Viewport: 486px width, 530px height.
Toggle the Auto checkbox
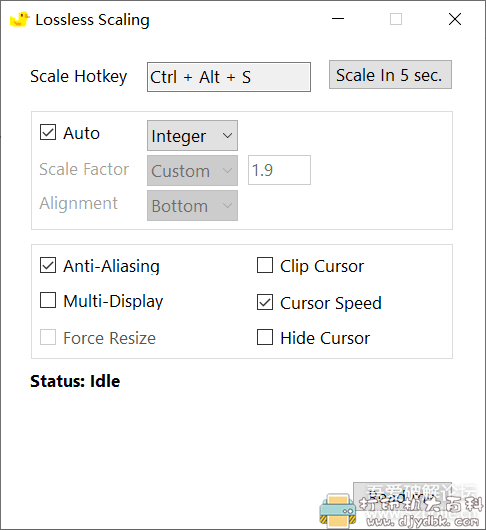pos(48,132)
